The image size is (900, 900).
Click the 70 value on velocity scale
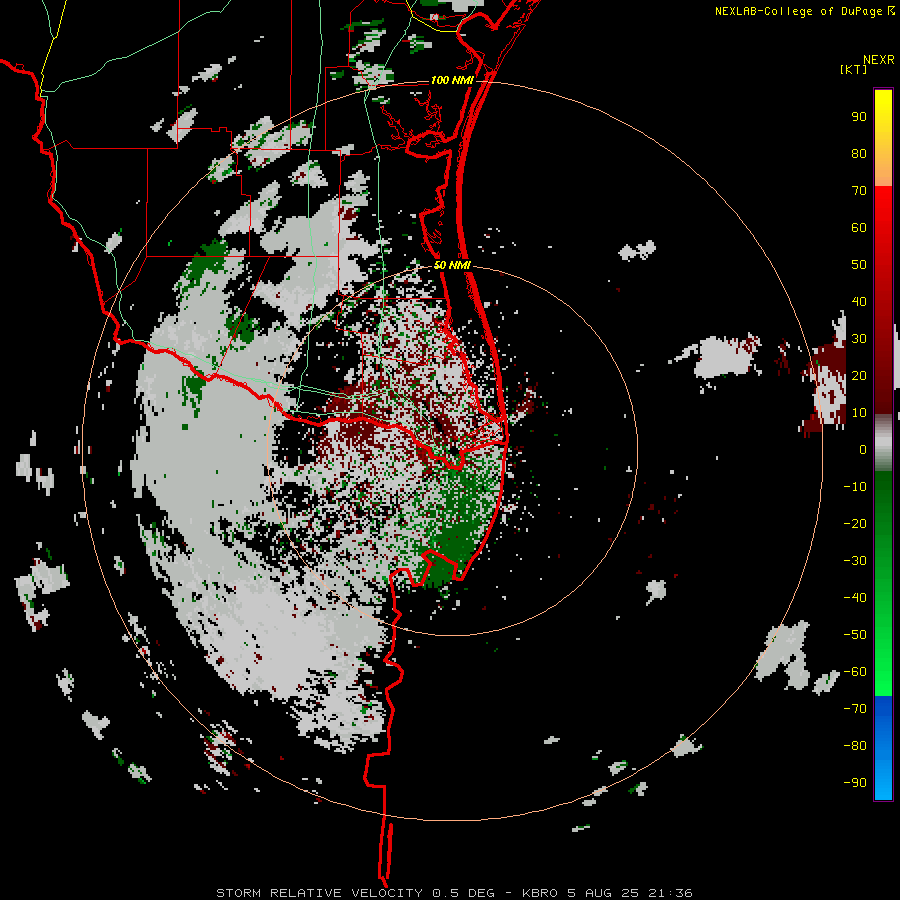[859, 191]
